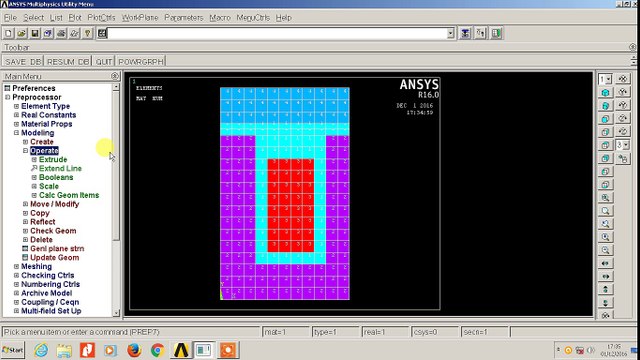Click the Pan Model Right arrow icon
The height and width of the screenshot is (360, 640).
pos(606,276)
